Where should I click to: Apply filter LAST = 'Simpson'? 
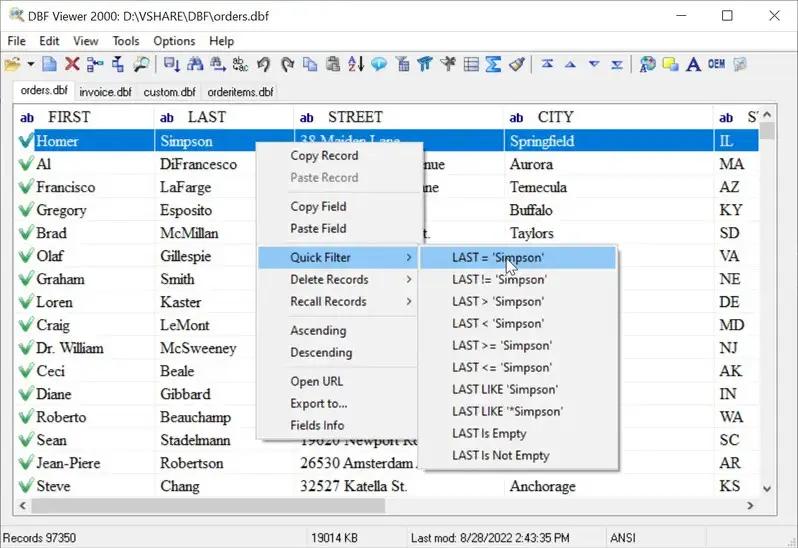[x=518, y=257]
